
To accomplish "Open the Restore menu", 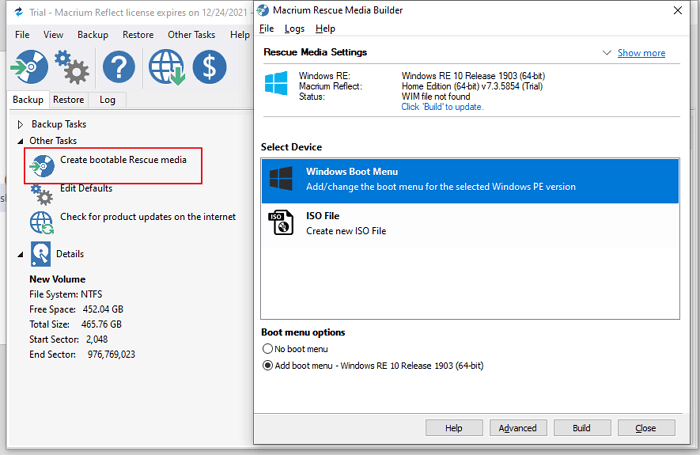I will click(138, 34).
